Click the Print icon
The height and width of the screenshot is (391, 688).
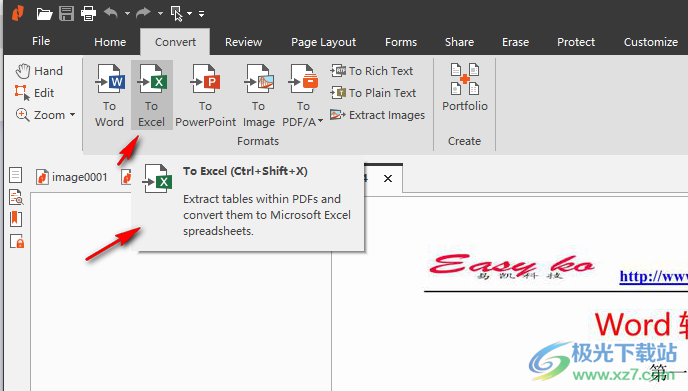(88, 14)
